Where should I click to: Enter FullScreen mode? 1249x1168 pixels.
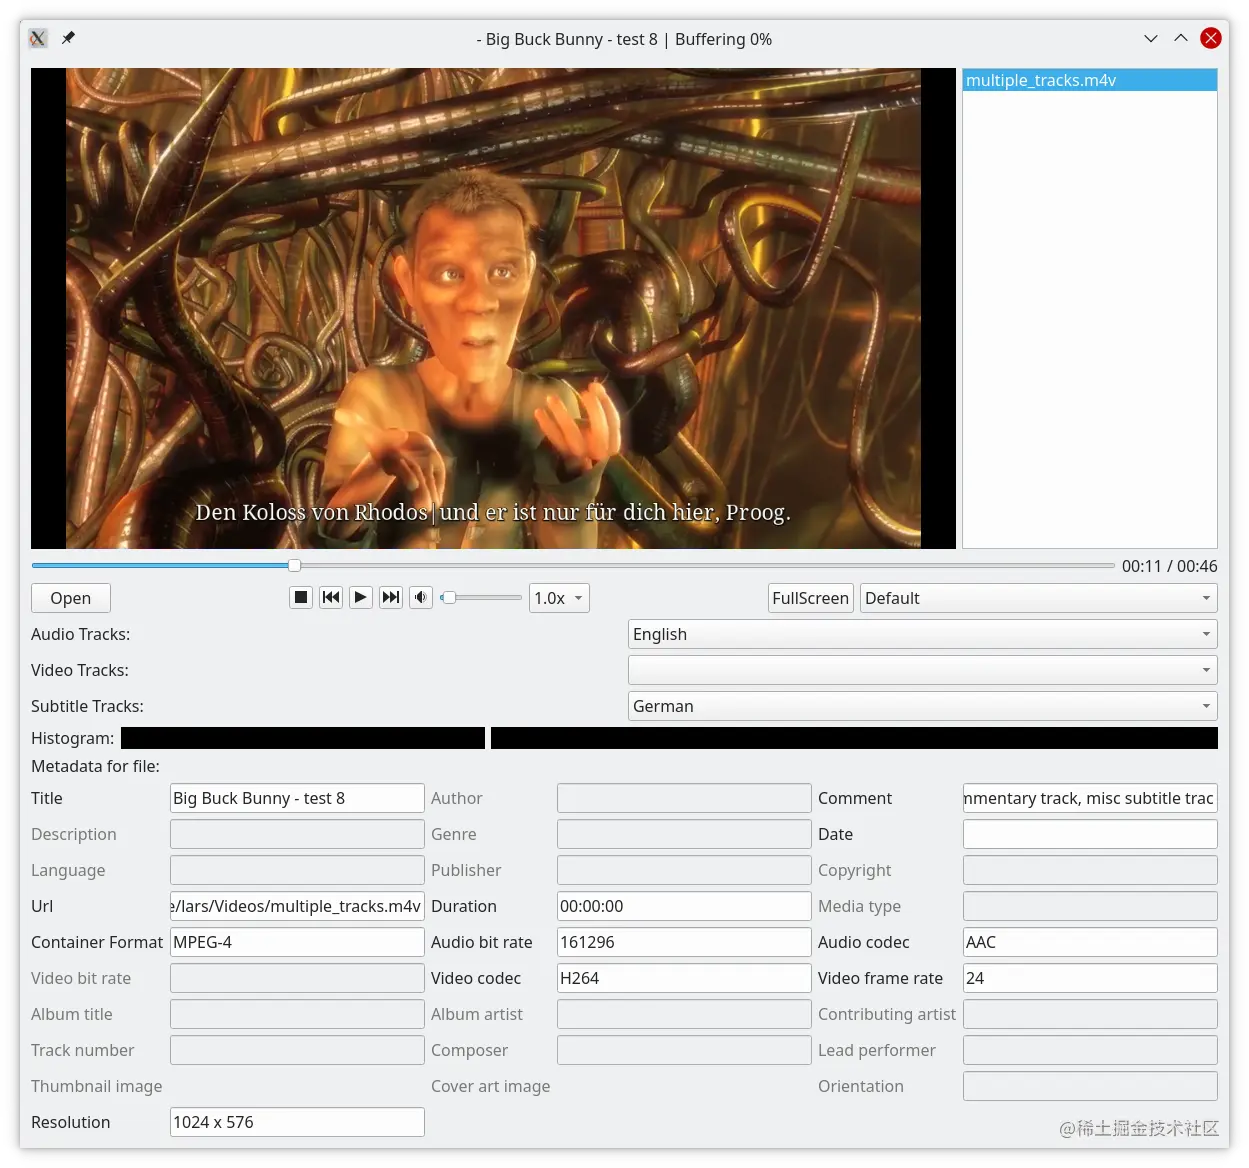point(810,598)
